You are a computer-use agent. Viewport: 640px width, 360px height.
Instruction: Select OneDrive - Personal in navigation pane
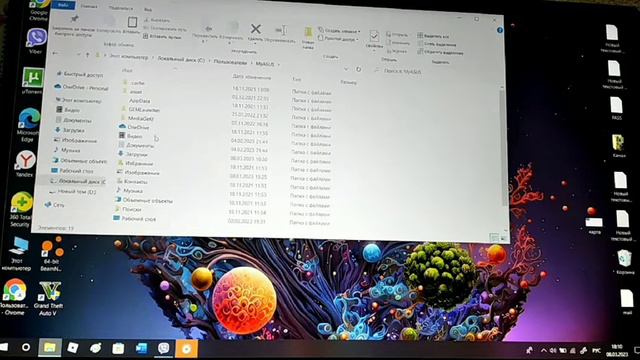coord(81,87)
